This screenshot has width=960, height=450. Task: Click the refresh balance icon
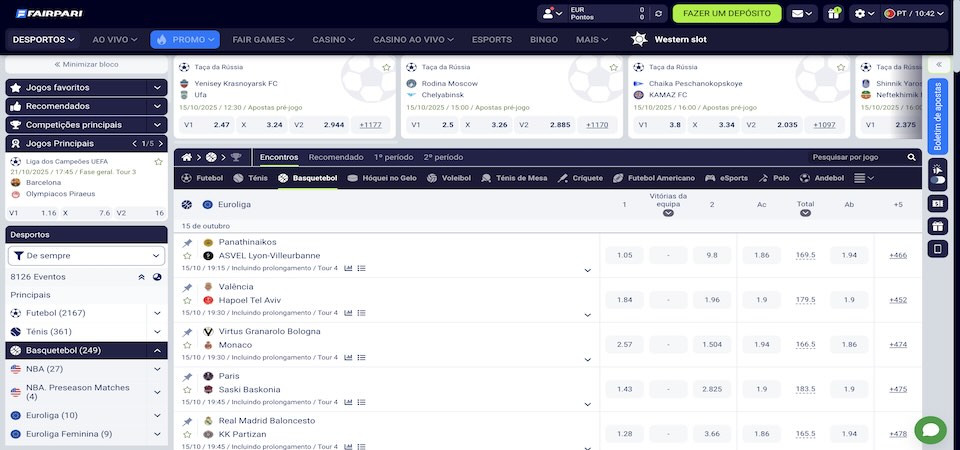pyautogui.click(x=657, y=14)
